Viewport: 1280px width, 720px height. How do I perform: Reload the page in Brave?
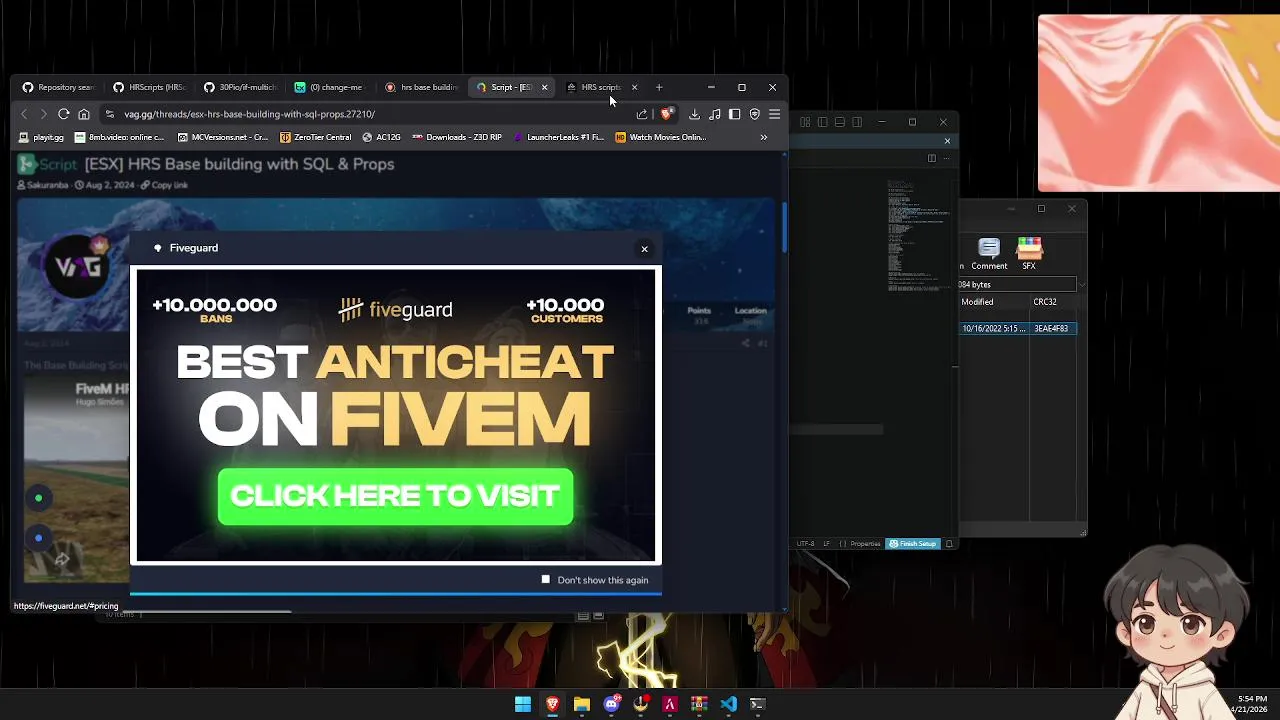pos(63,114)
